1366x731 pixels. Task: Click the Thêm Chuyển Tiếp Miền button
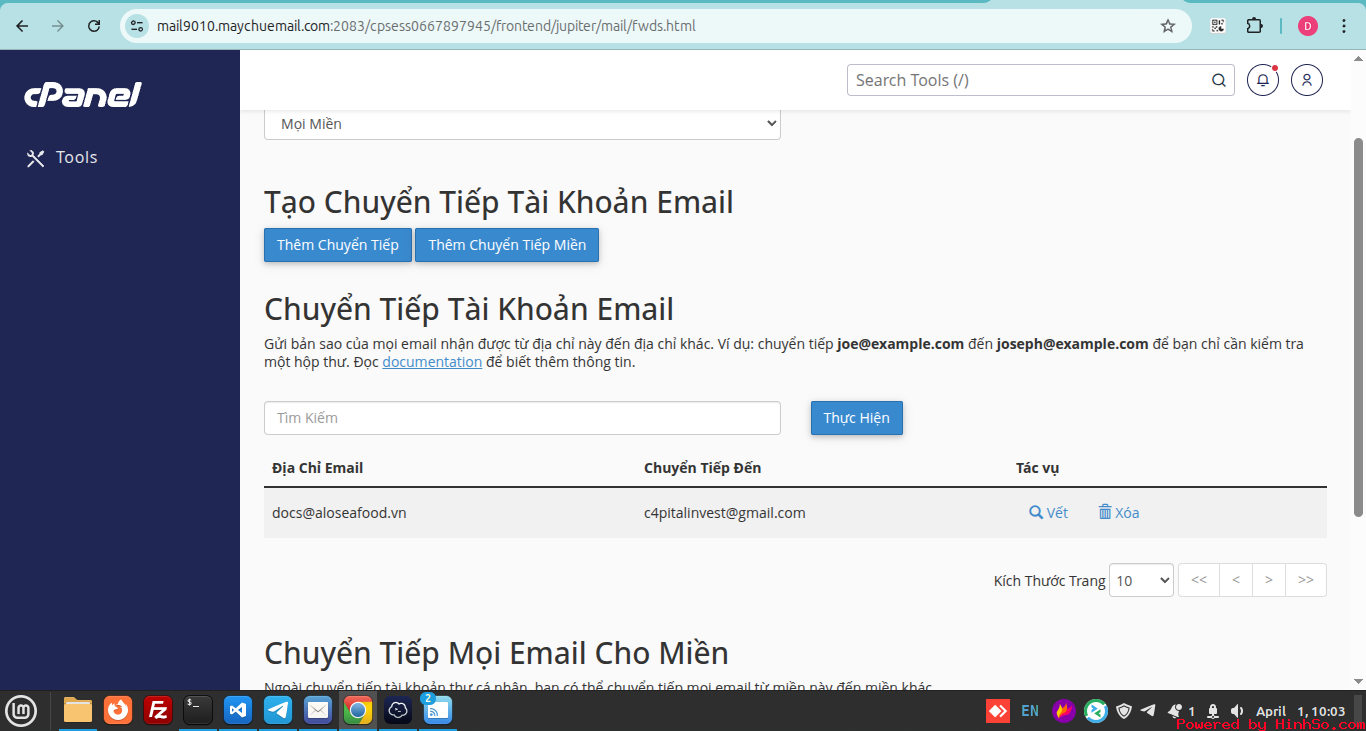[507, 245]
